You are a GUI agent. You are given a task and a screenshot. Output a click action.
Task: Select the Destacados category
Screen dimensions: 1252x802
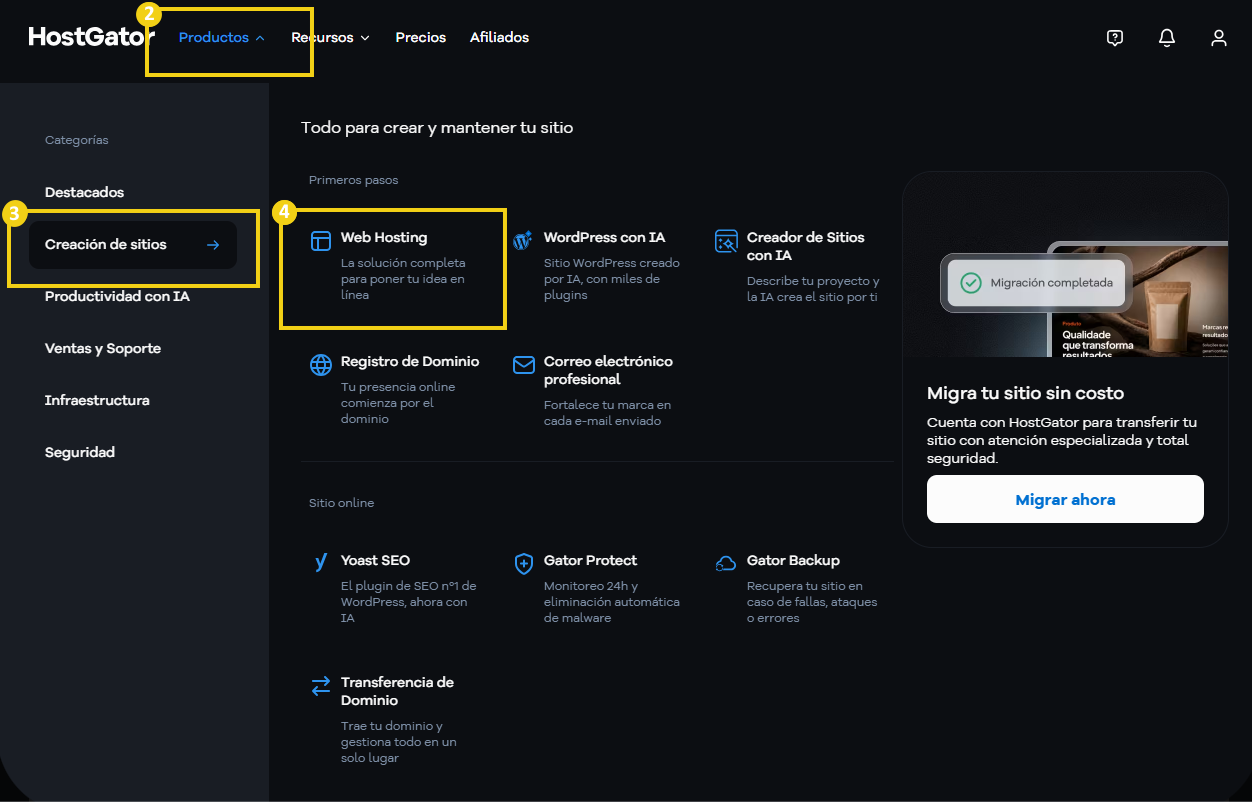click(84, 192)
